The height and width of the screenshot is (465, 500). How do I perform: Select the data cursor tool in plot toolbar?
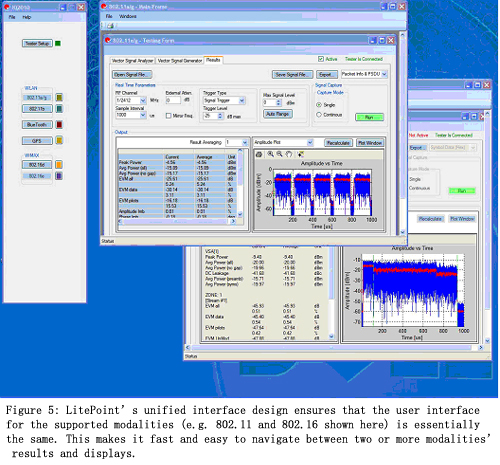pos(300,154)
